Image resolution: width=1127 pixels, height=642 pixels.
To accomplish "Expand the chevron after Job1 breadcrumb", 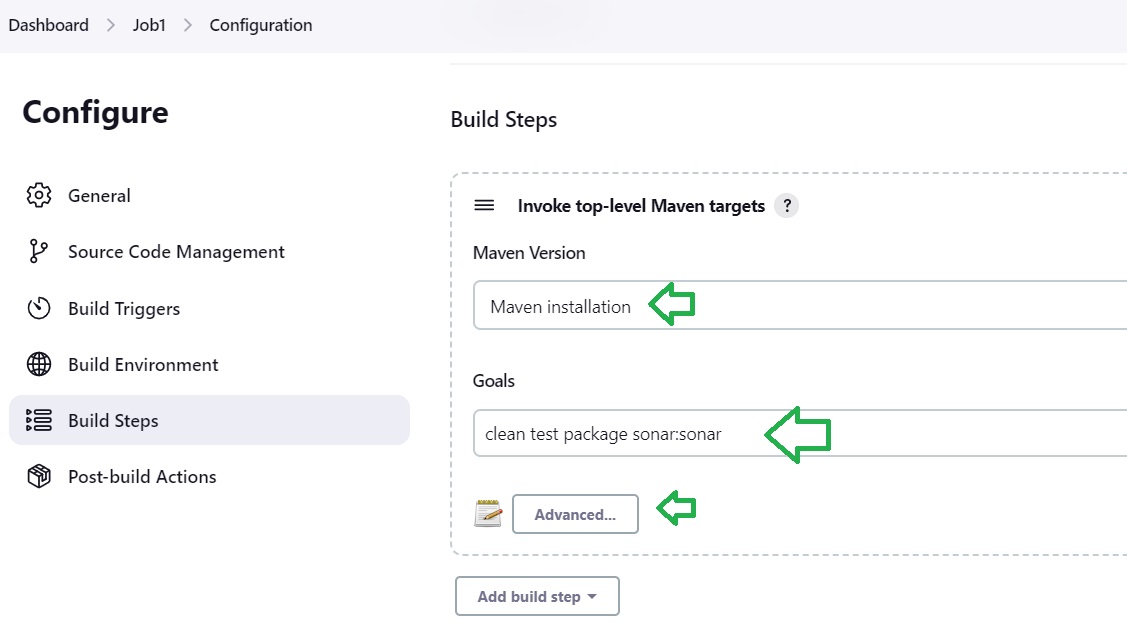I will click(x=188, y=25).
